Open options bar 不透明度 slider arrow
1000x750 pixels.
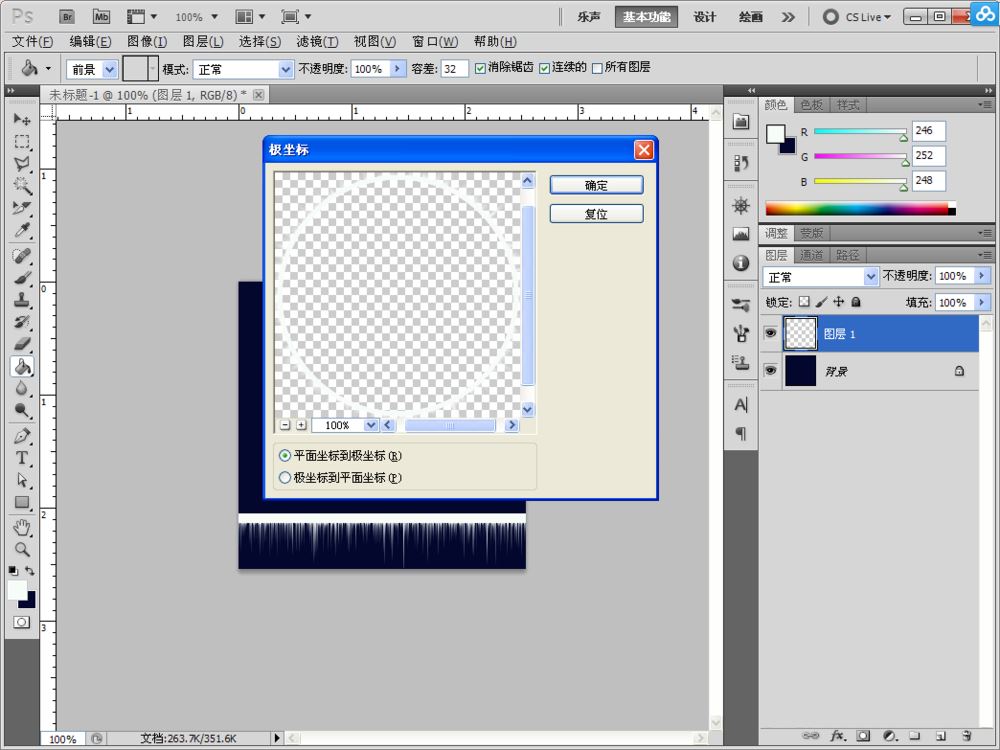(398, 68)
